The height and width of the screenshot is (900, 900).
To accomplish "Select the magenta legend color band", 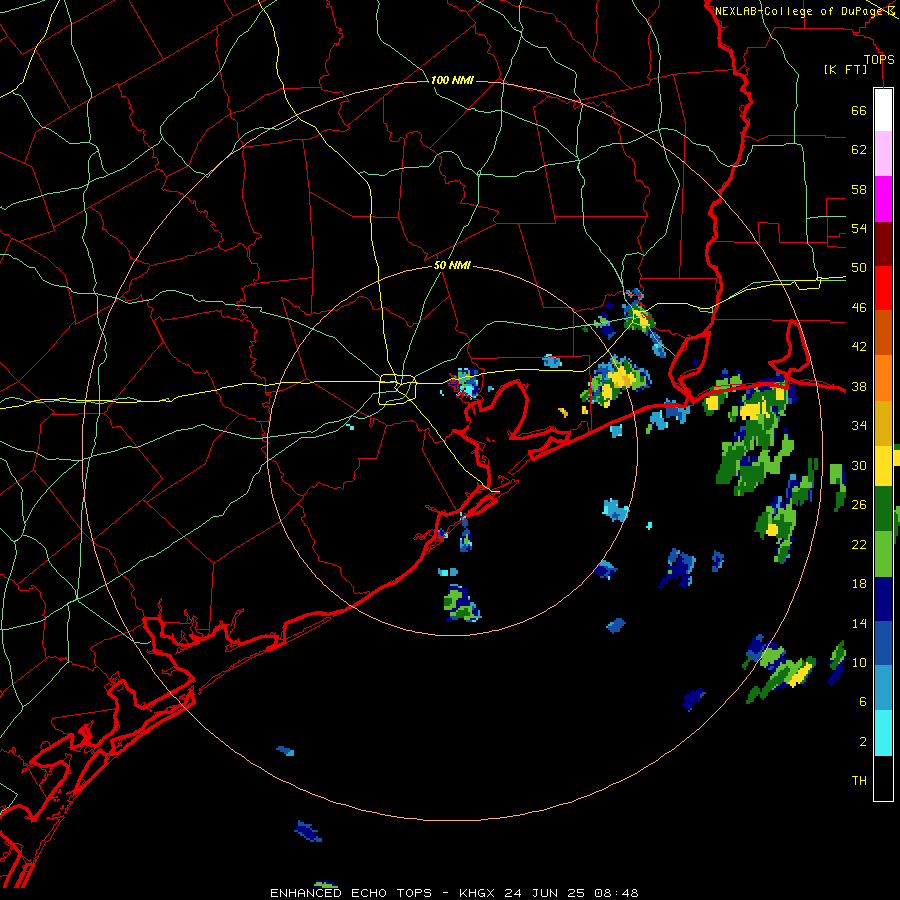I will (x=883, y=199).
